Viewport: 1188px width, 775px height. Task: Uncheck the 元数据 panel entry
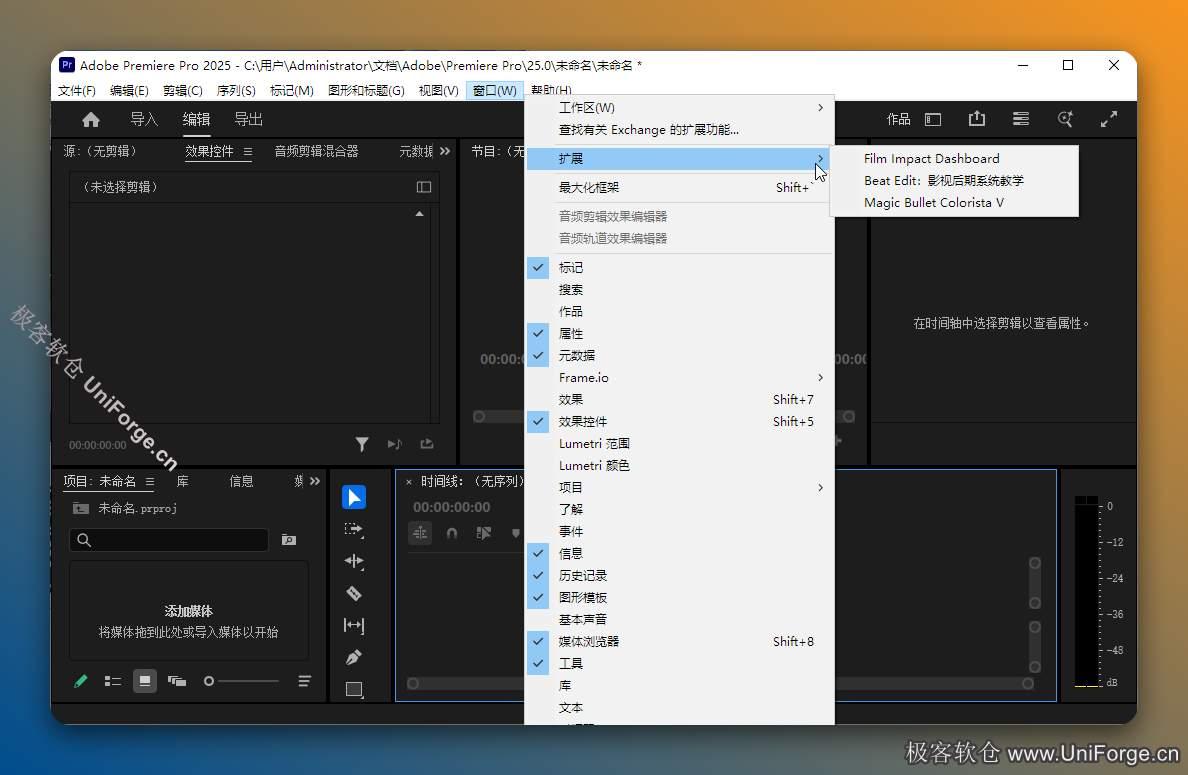(680, 355)
